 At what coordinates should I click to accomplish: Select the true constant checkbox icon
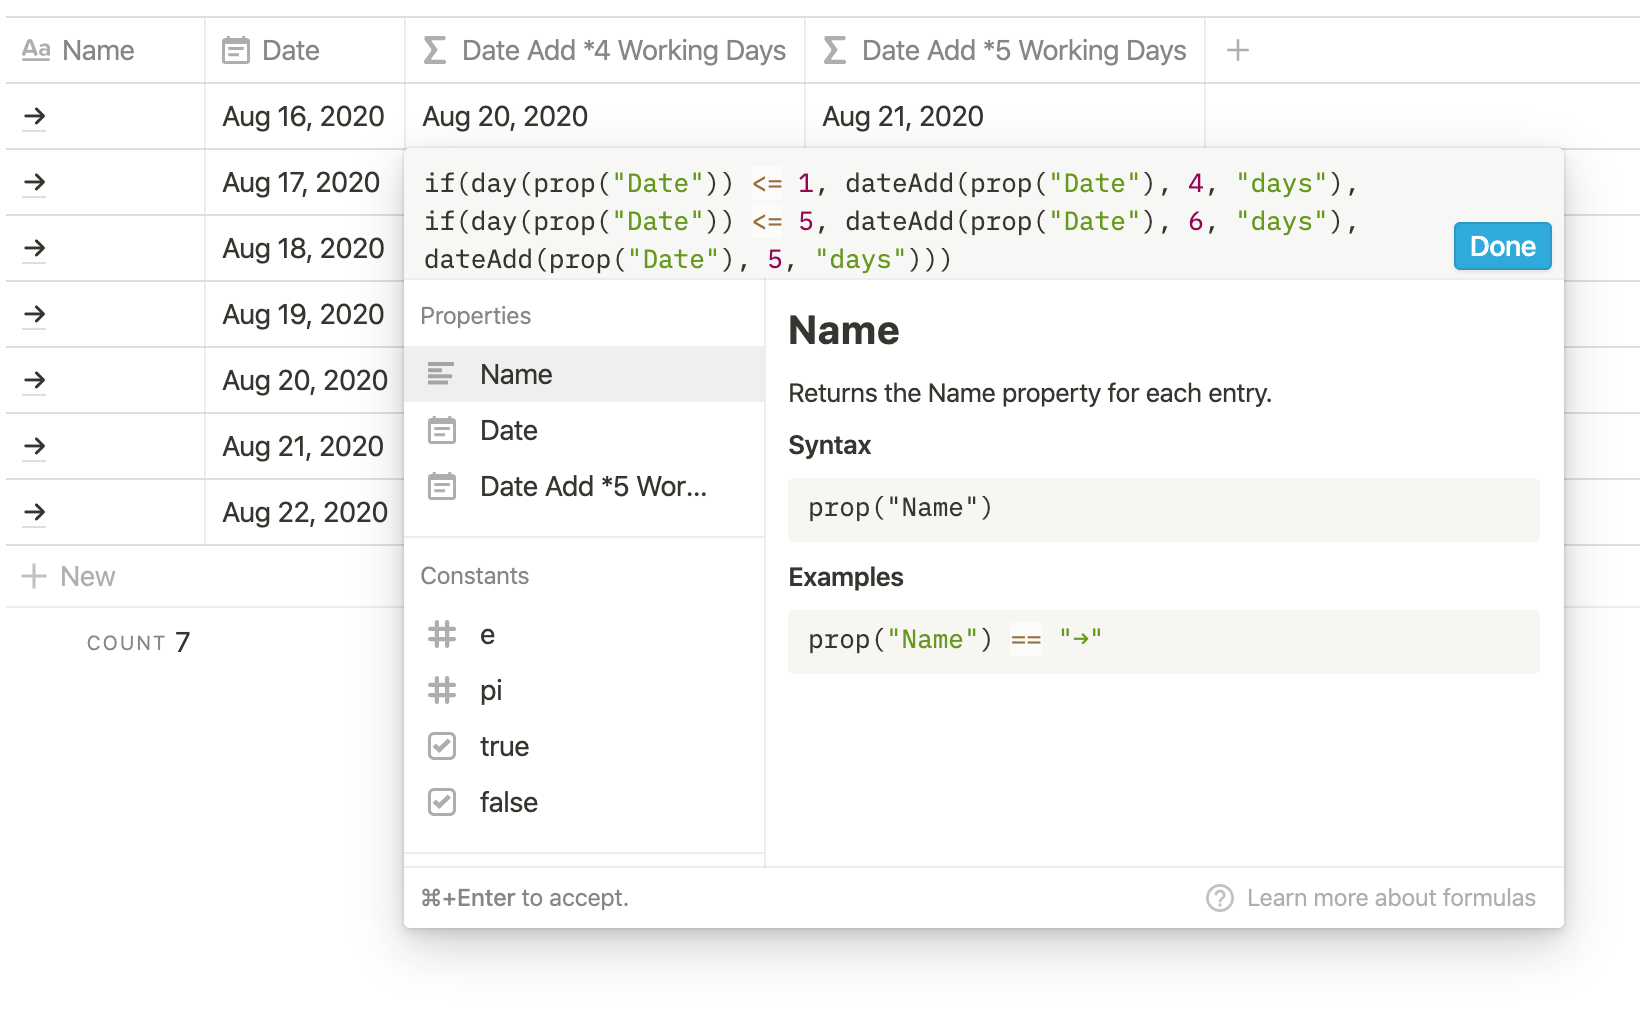pyautogui.click(x=441, y=746)
